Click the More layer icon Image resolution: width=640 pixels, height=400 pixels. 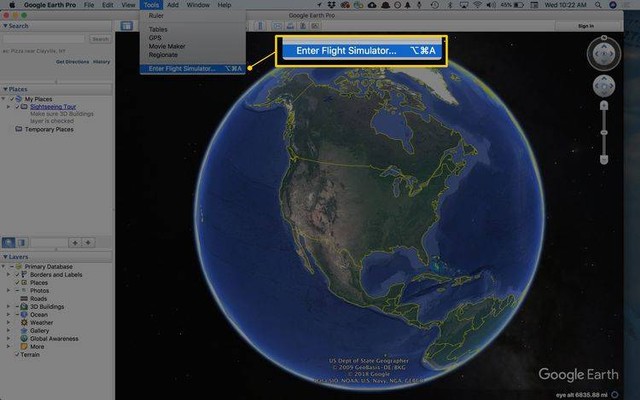click(x=24, y=347)
